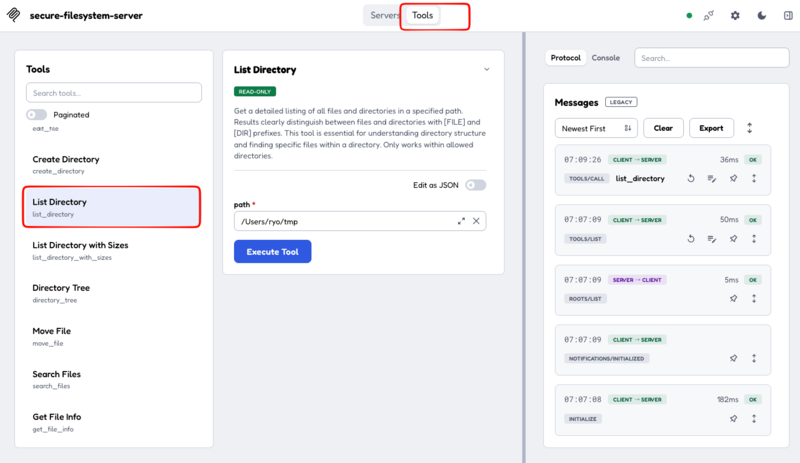This screenshot has width=800, height=463.
Task: Click the Clear messages button
Action: point(663,128)
